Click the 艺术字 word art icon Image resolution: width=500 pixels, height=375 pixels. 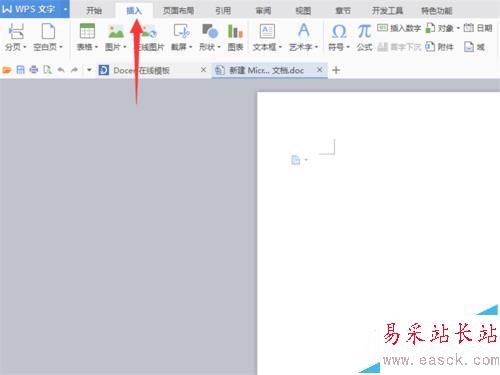pyautogui.click(x=303, y=31)
